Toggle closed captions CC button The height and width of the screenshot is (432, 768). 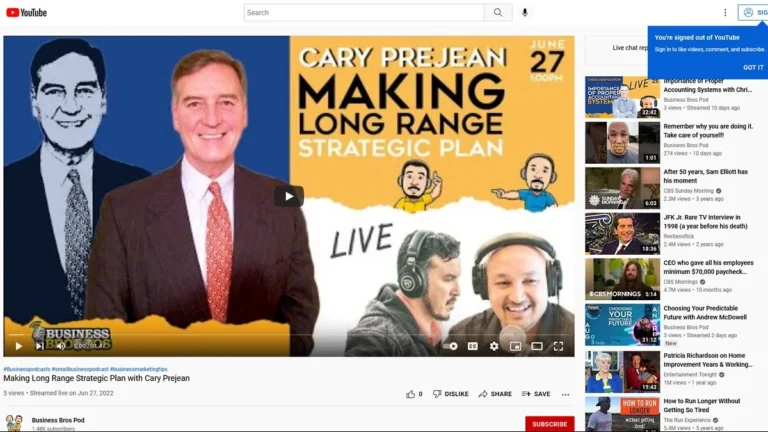tap(473, 346)
